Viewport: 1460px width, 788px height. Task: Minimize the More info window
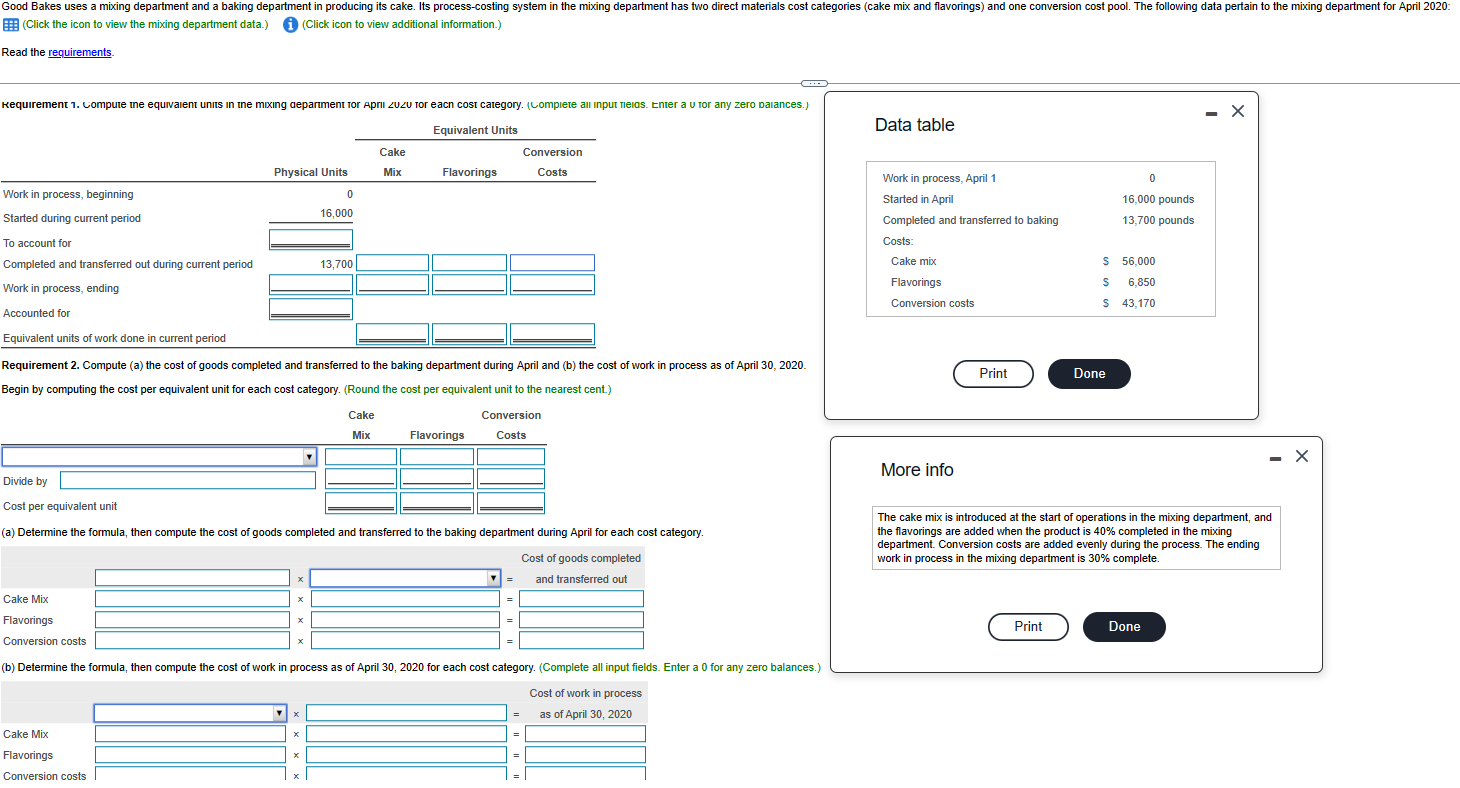point(1275,456)
